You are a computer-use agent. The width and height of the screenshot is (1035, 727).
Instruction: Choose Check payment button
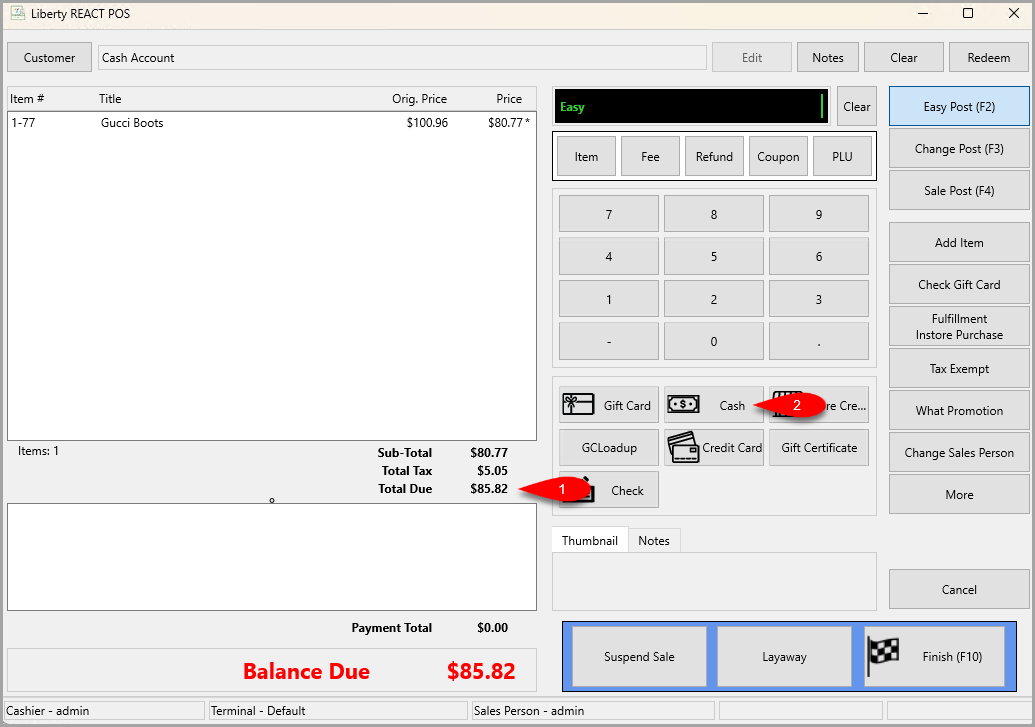point(609,490)
